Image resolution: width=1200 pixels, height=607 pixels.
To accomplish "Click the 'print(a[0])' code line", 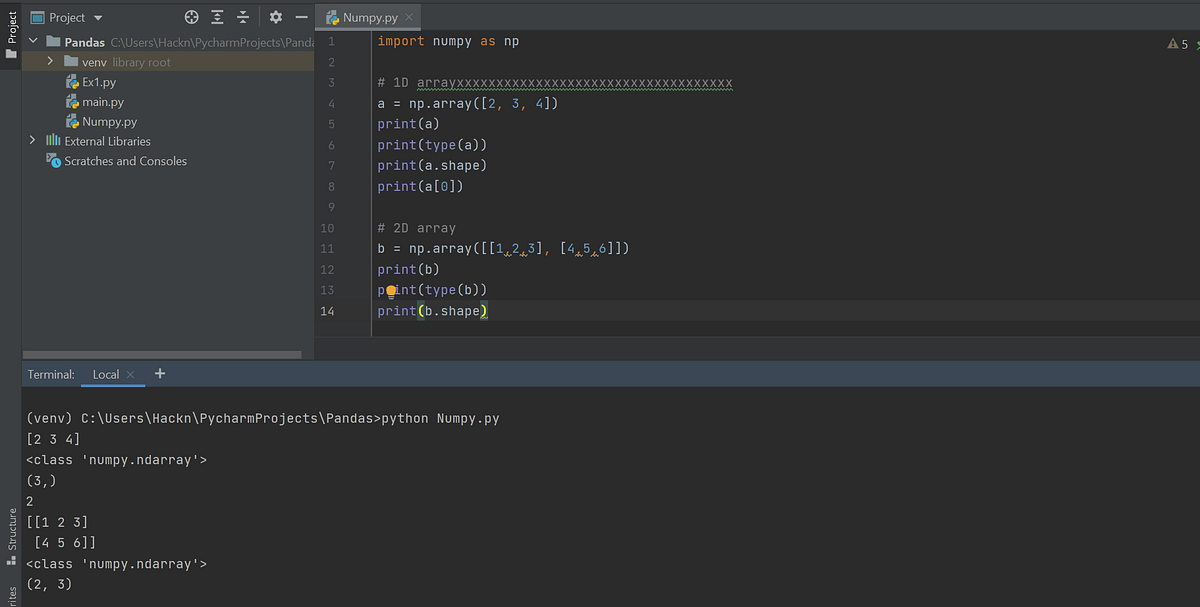I will point(420,186).
